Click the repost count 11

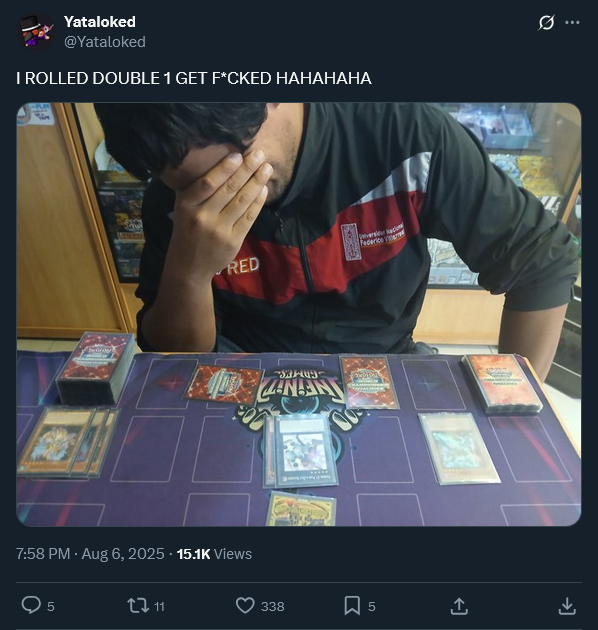click(160, 606)
